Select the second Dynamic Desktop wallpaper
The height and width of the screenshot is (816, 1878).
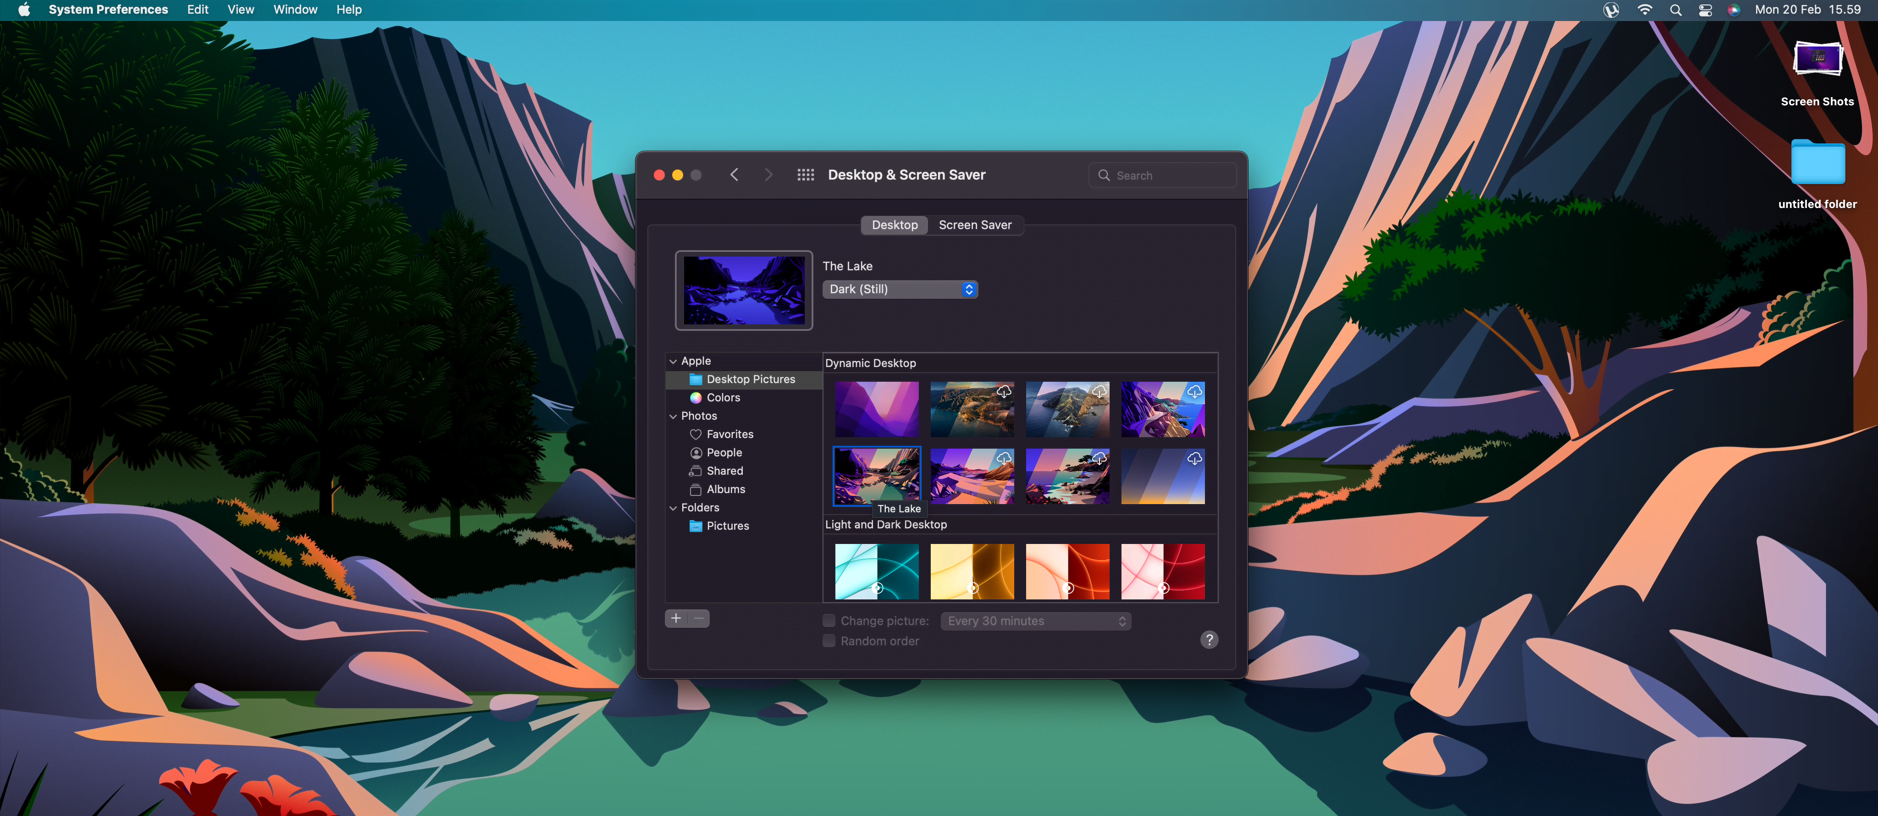(x=972, y=409)
